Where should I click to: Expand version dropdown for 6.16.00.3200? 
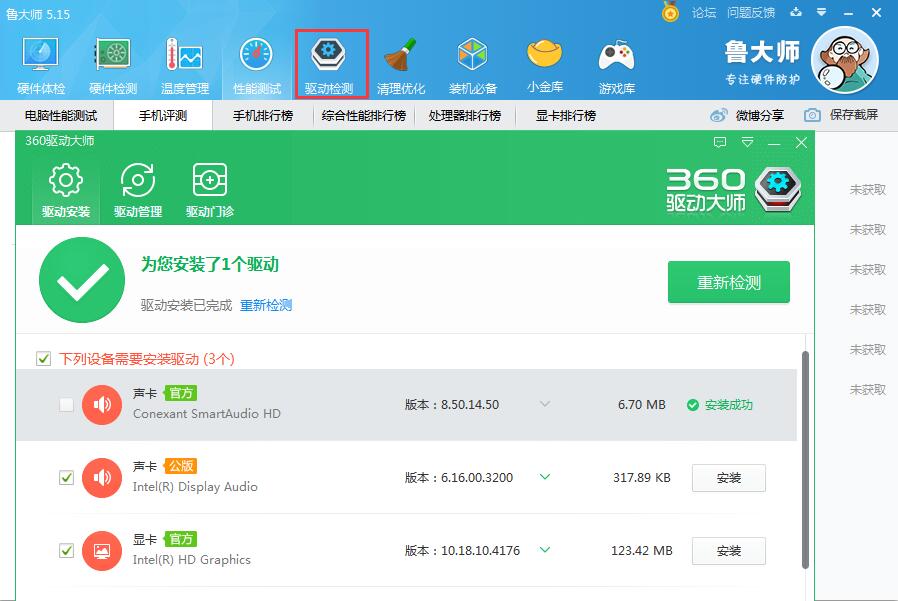(545, 477)
